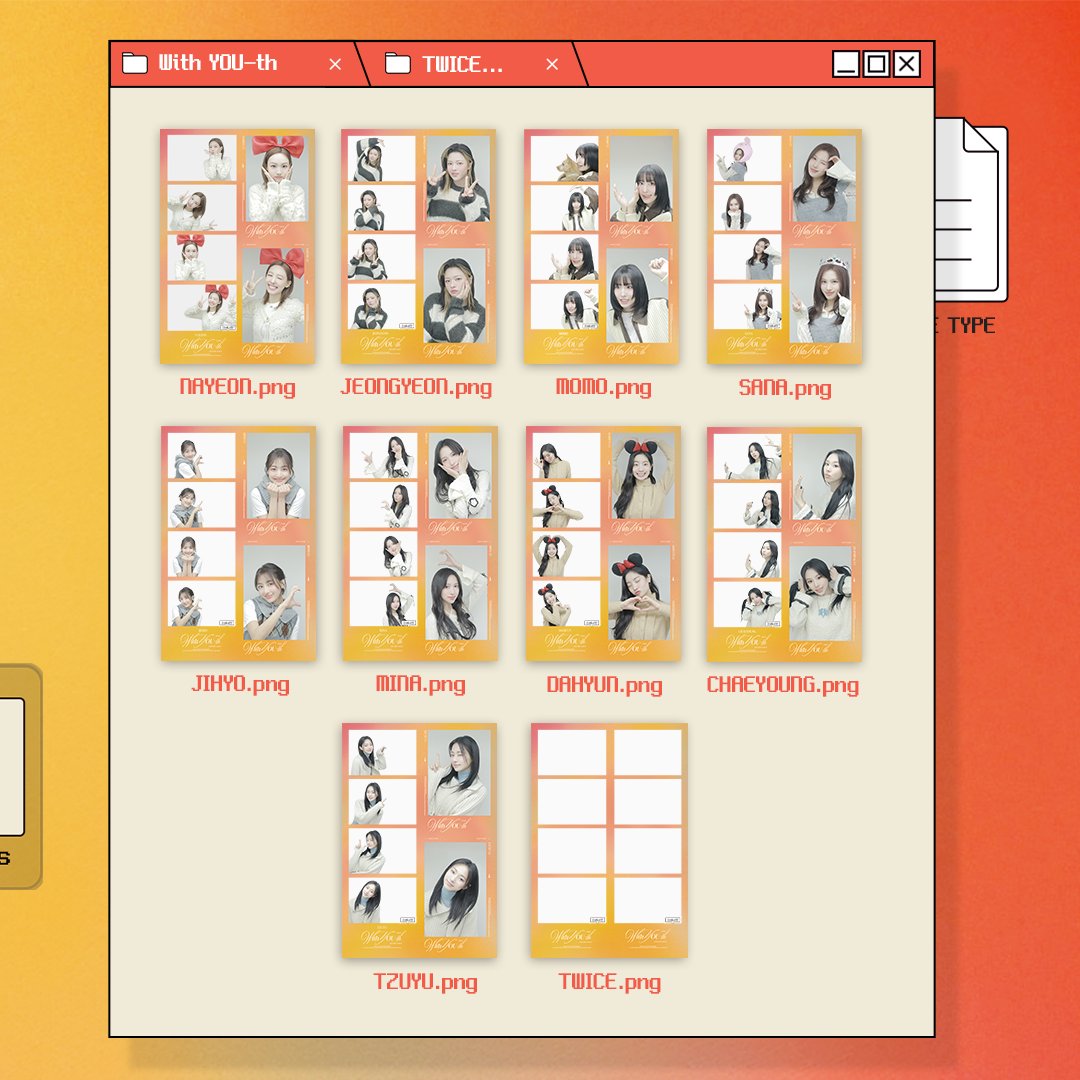Open the MINA.png thumbnail
Screen dimensions: 1080x1080
pos(420,543)
